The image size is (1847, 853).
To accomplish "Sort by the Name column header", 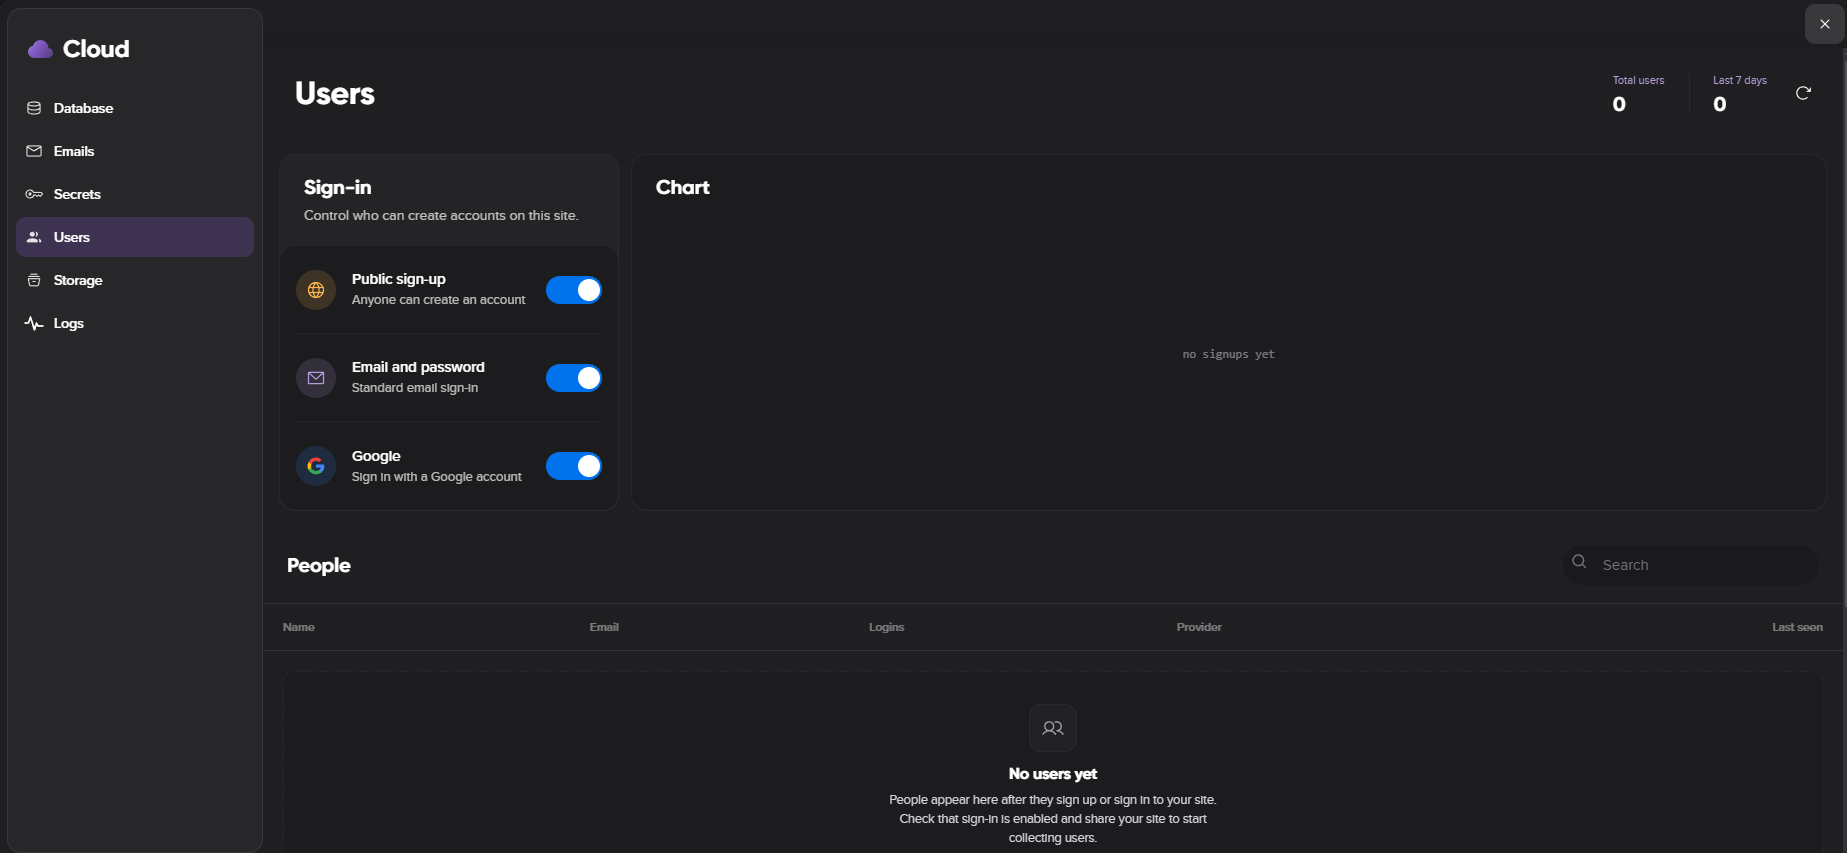I will 299,627.
